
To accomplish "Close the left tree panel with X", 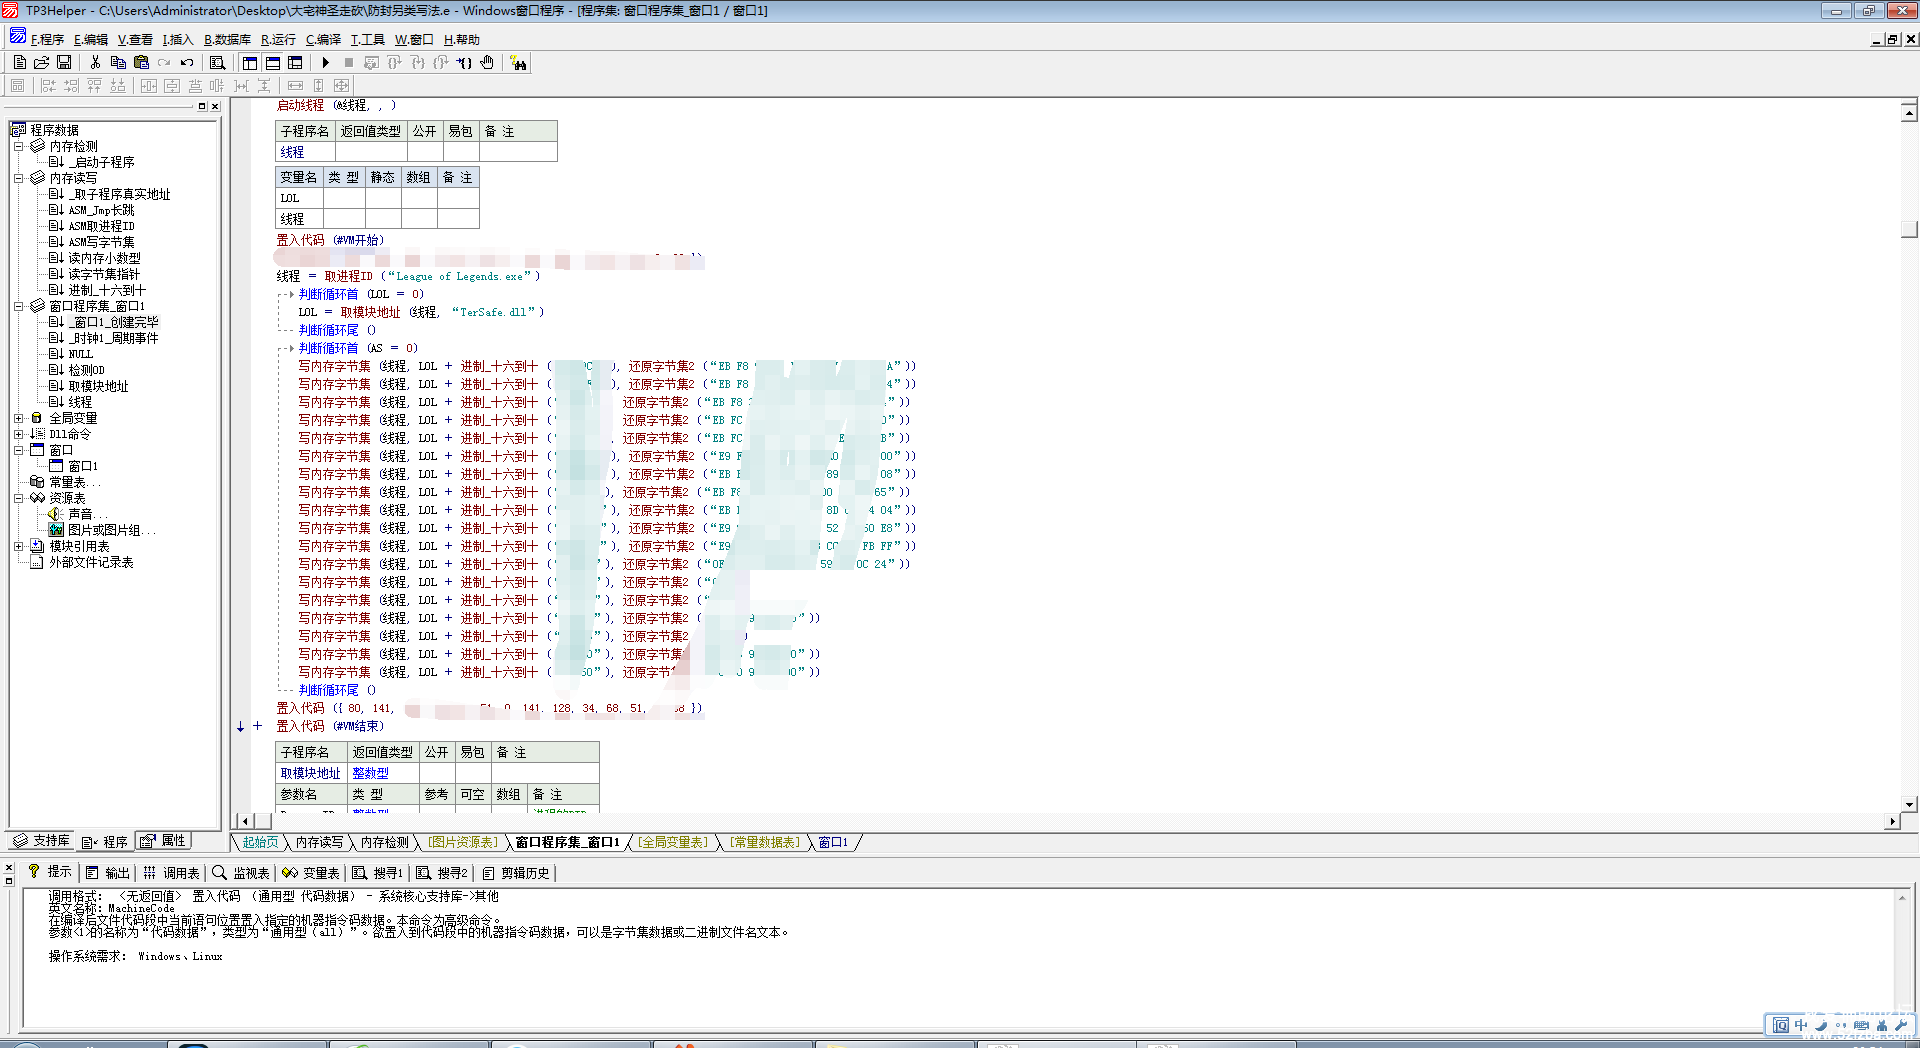I will pos(214,106).
